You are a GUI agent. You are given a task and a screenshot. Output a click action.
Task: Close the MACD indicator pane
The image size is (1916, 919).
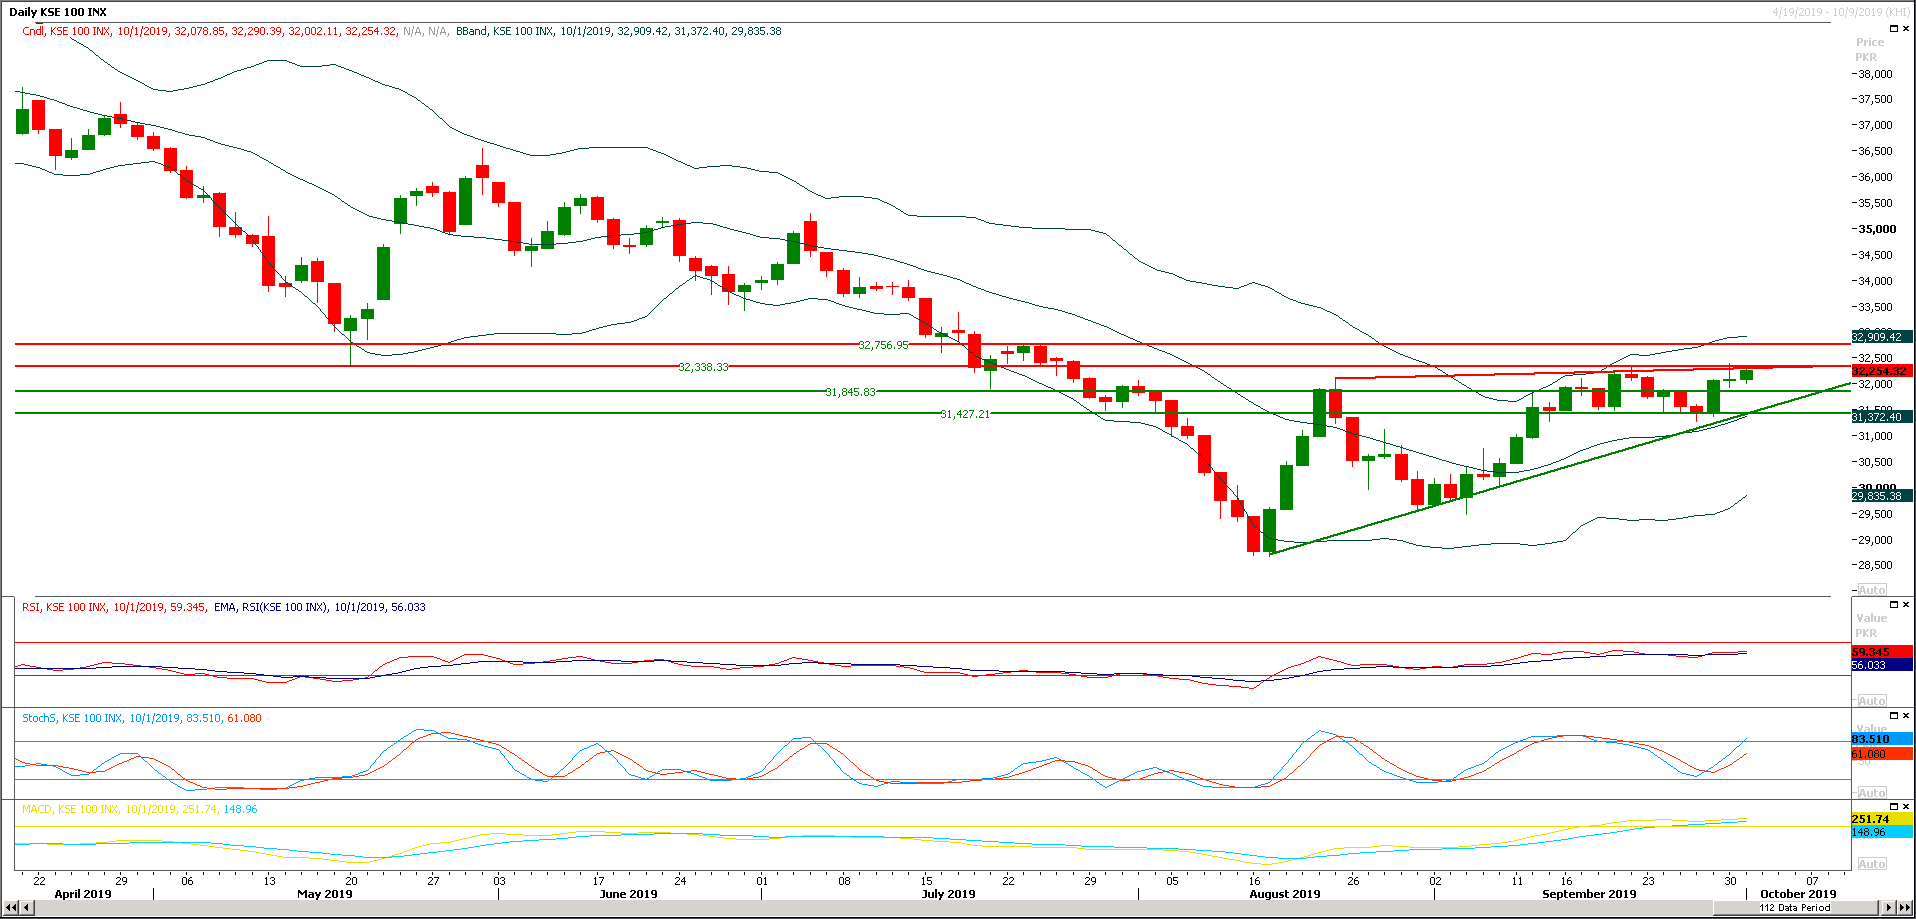1907,806
